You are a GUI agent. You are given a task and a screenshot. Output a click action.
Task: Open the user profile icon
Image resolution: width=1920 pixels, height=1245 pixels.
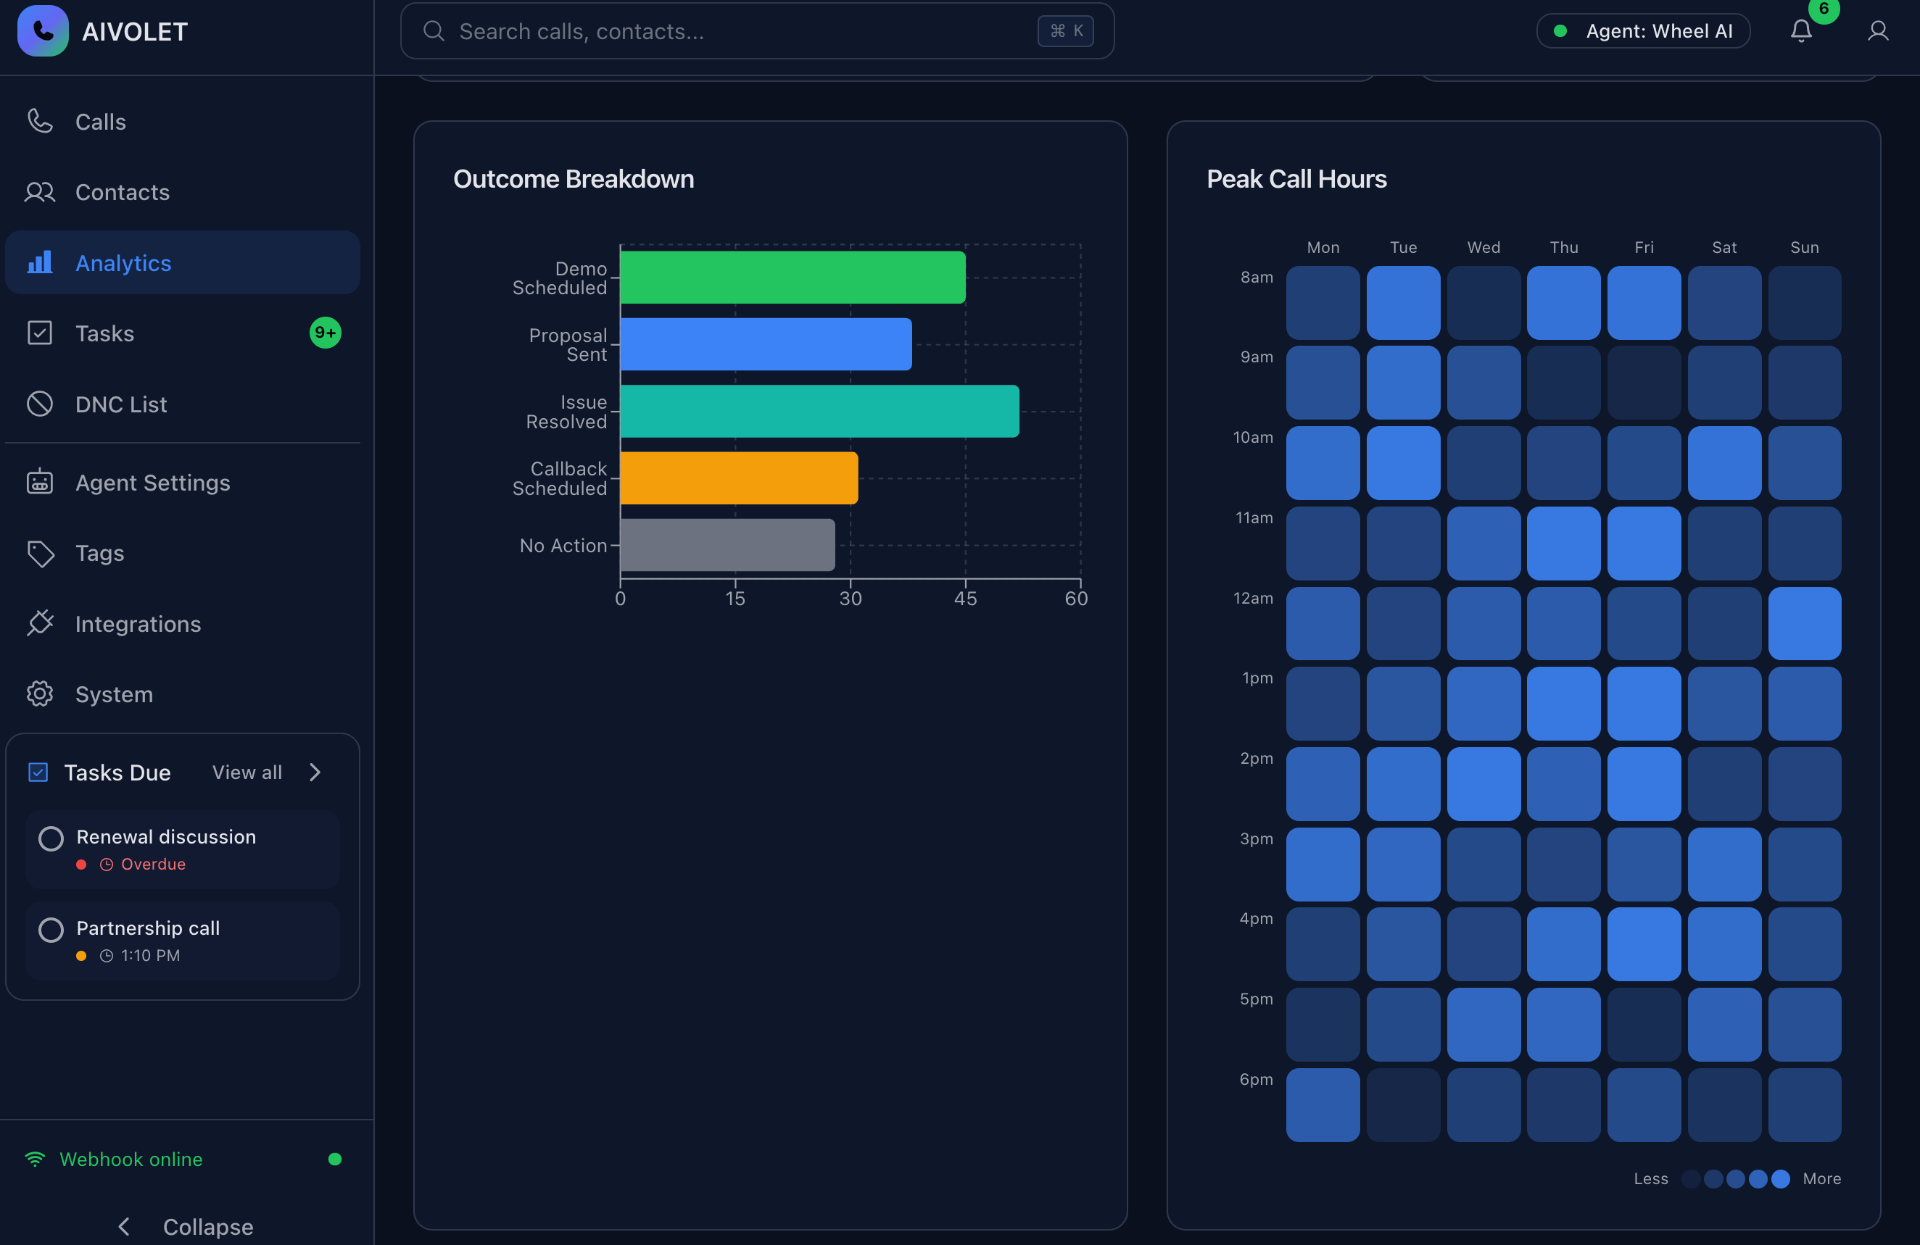pos(1878,31)
